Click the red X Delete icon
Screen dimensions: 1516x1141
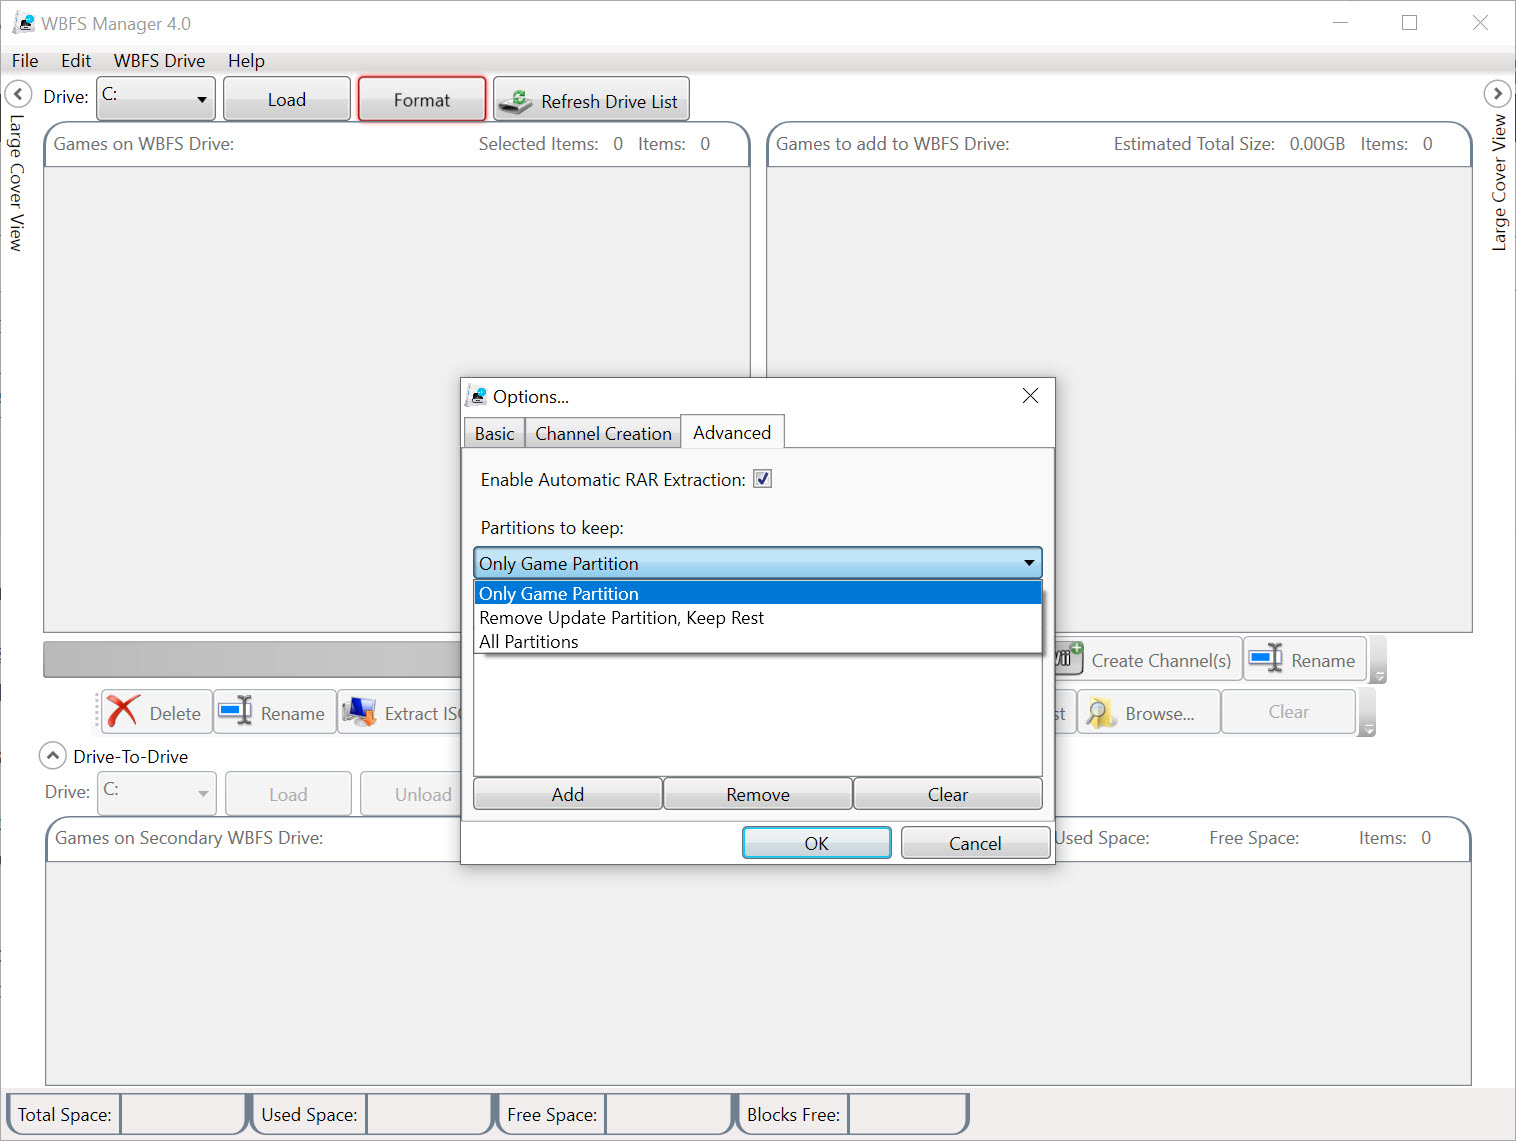click(123, 712)
